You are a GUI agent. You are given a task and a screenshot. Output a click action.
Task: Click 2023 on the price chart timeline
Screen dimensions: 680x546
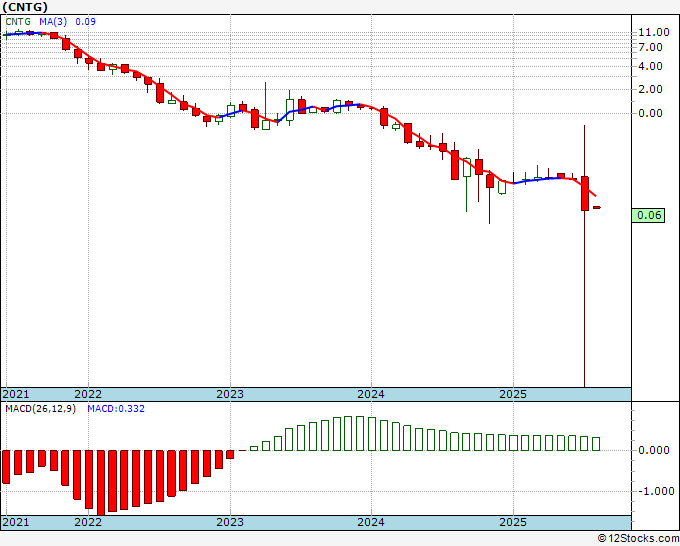point(230,394)
